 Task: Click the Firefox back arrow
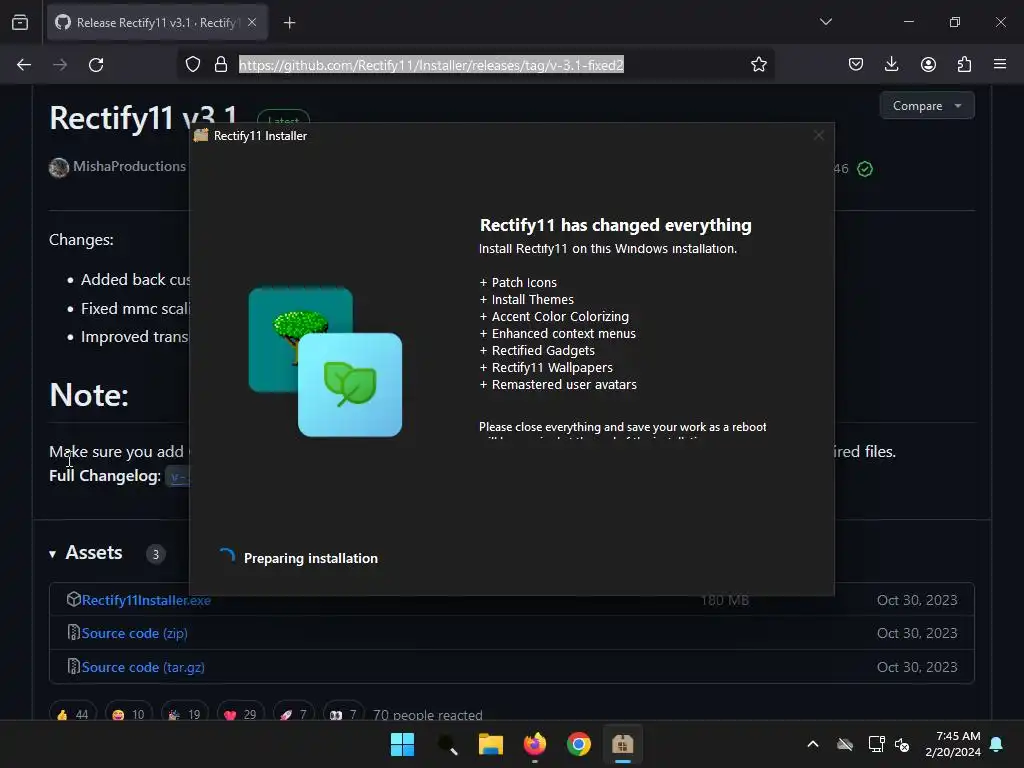click(24, 65)
